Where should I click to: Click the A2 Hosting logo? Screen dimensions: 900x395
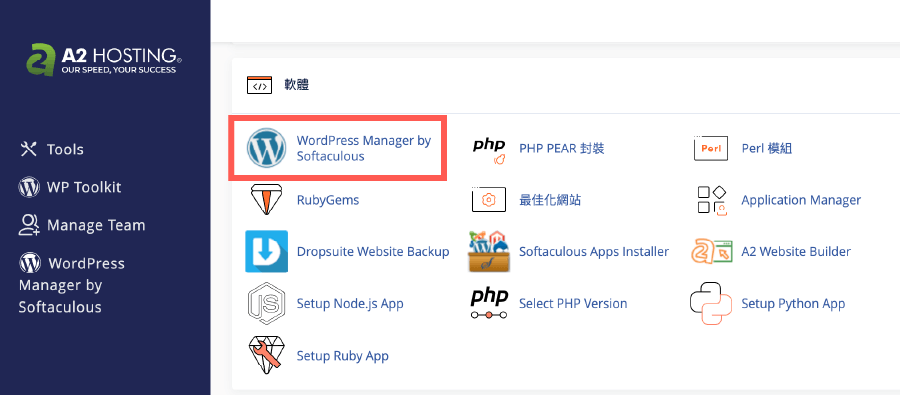[x=104, y=60]
